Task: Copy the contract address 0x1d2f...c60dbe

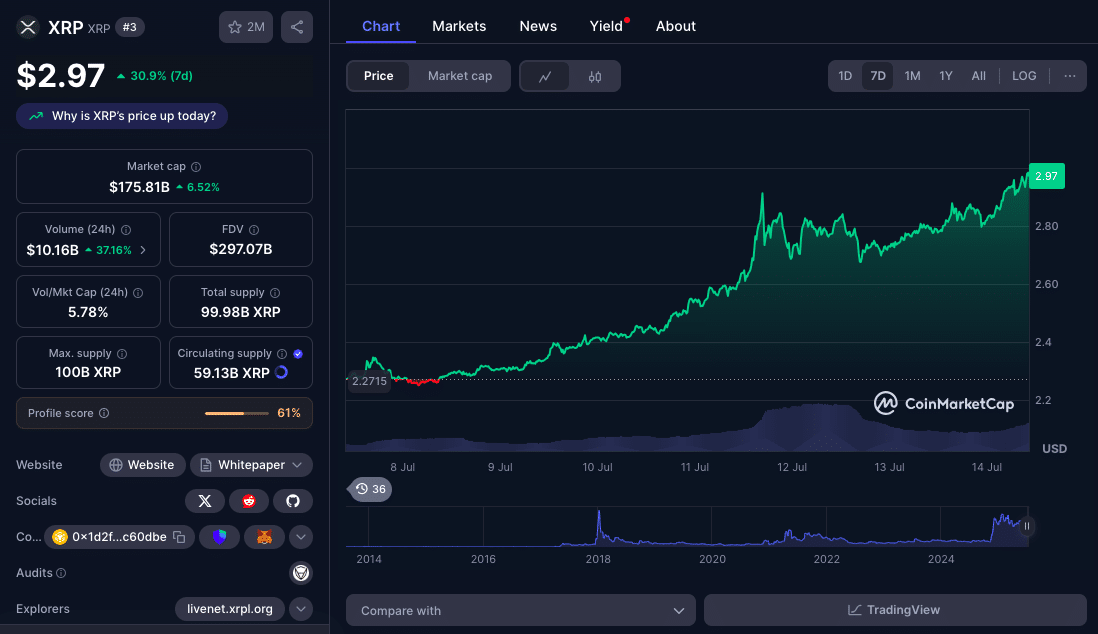Action: pos(179,537)
